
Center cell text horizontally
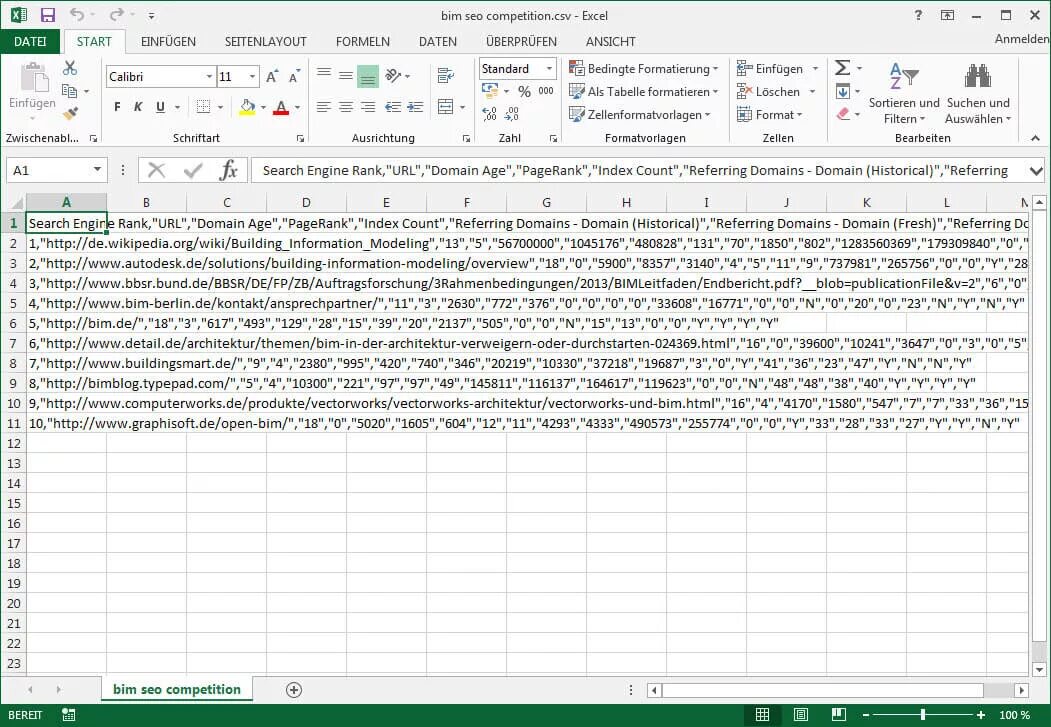346,107
